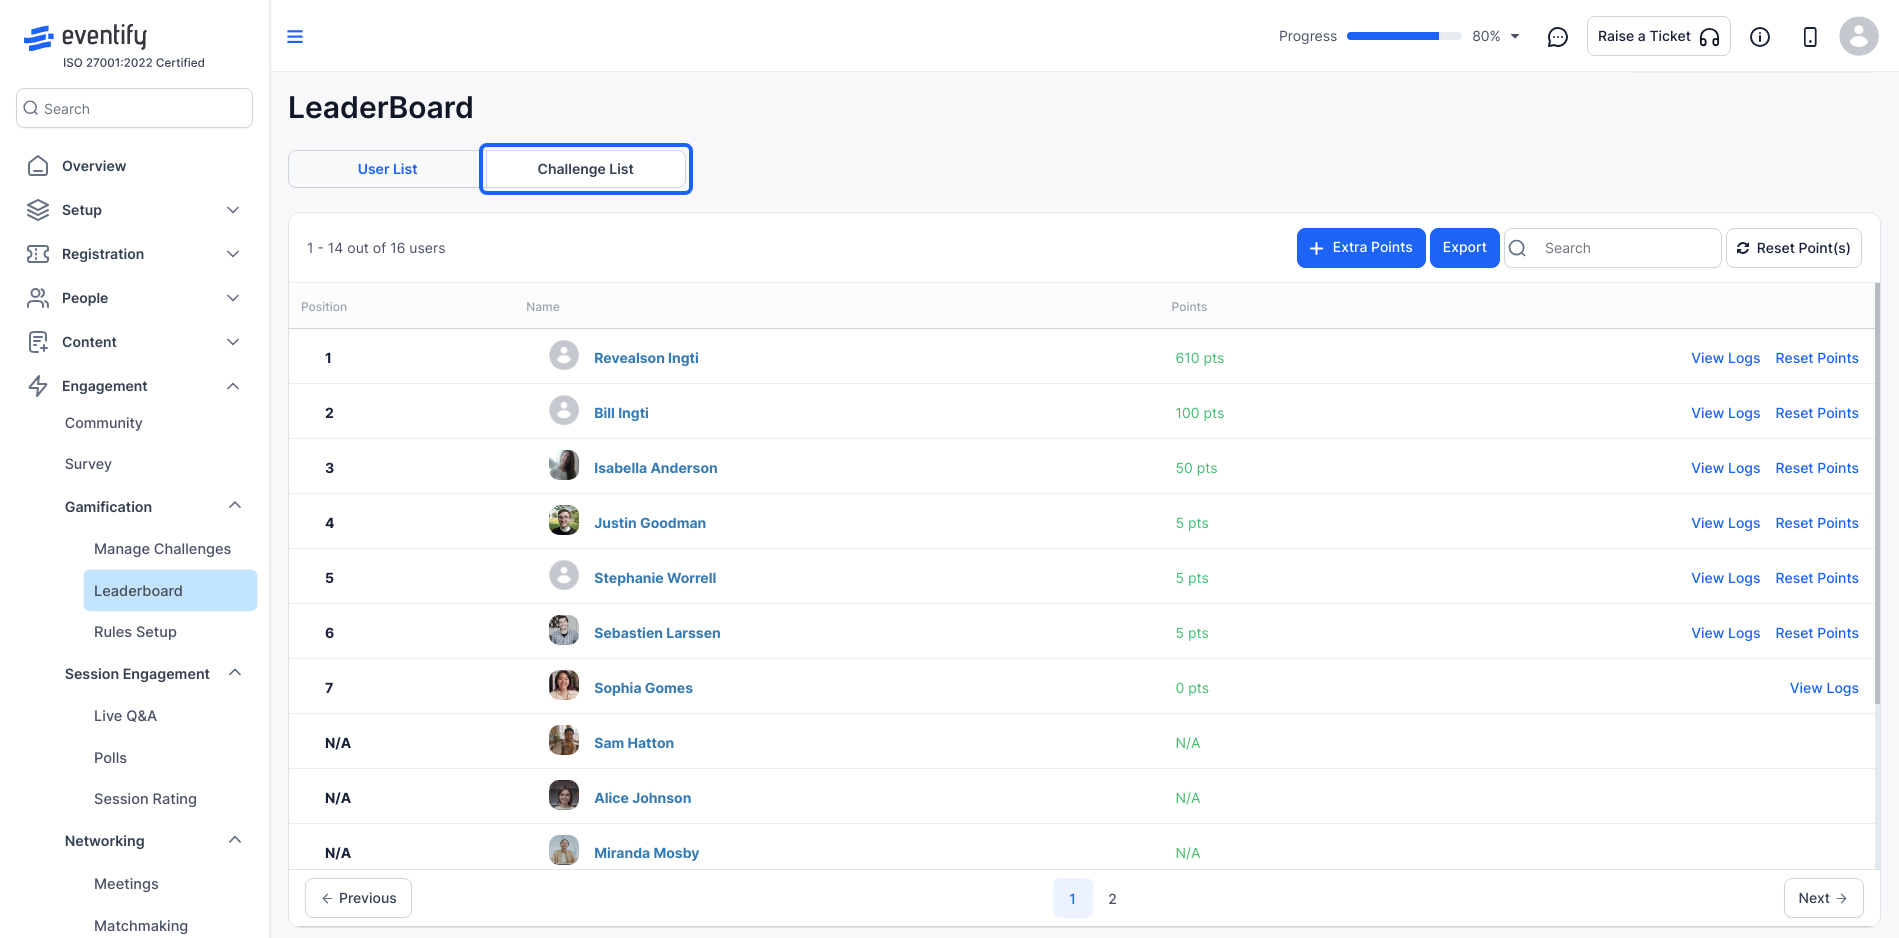The image size is (1899, 938).
Task: Open the chat messages icon
Action: [1558, 37]
